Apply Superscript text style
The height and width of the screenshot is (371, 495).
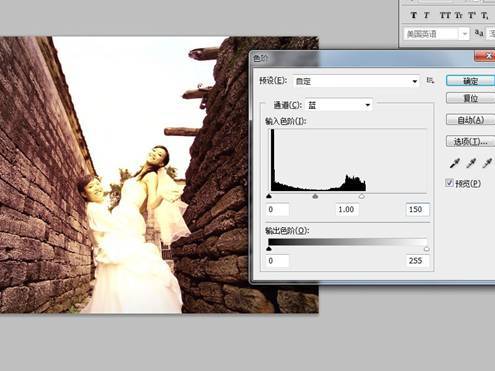point(472,15)
